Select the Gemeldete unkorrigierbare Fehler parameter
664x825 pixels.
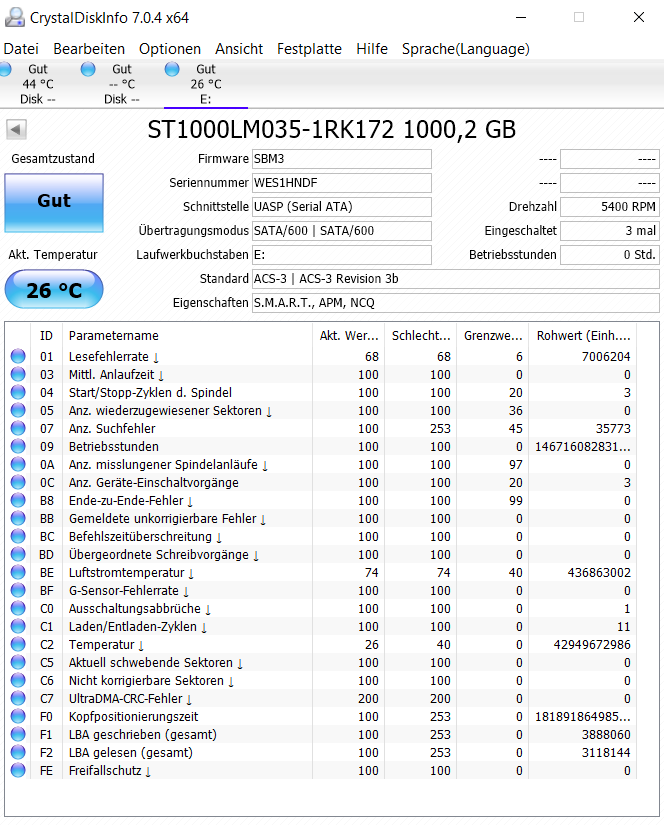point(167,518)
